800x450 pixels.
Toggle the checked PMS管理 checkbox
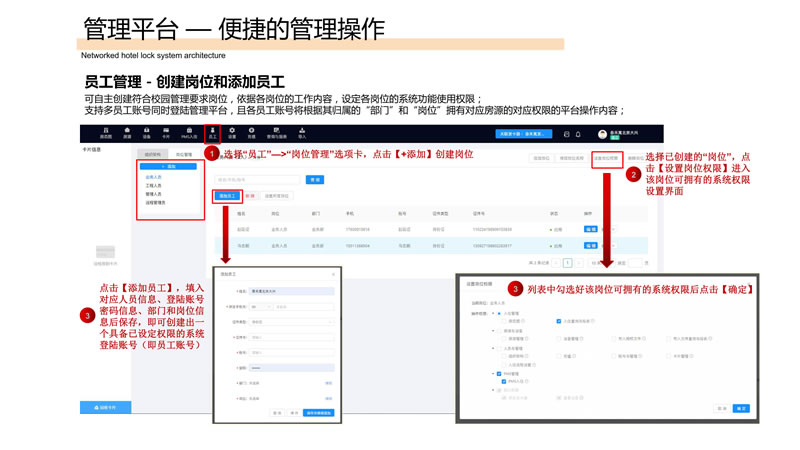point(500,374)
